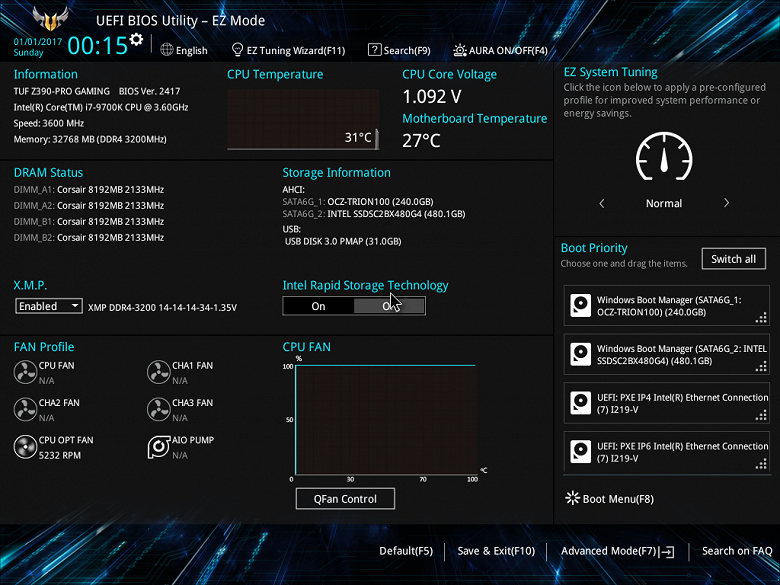Click DIMM_A2 Corsair 8192MB row
Viewport: 780px width, 585px height.
(x=89, y=205)
